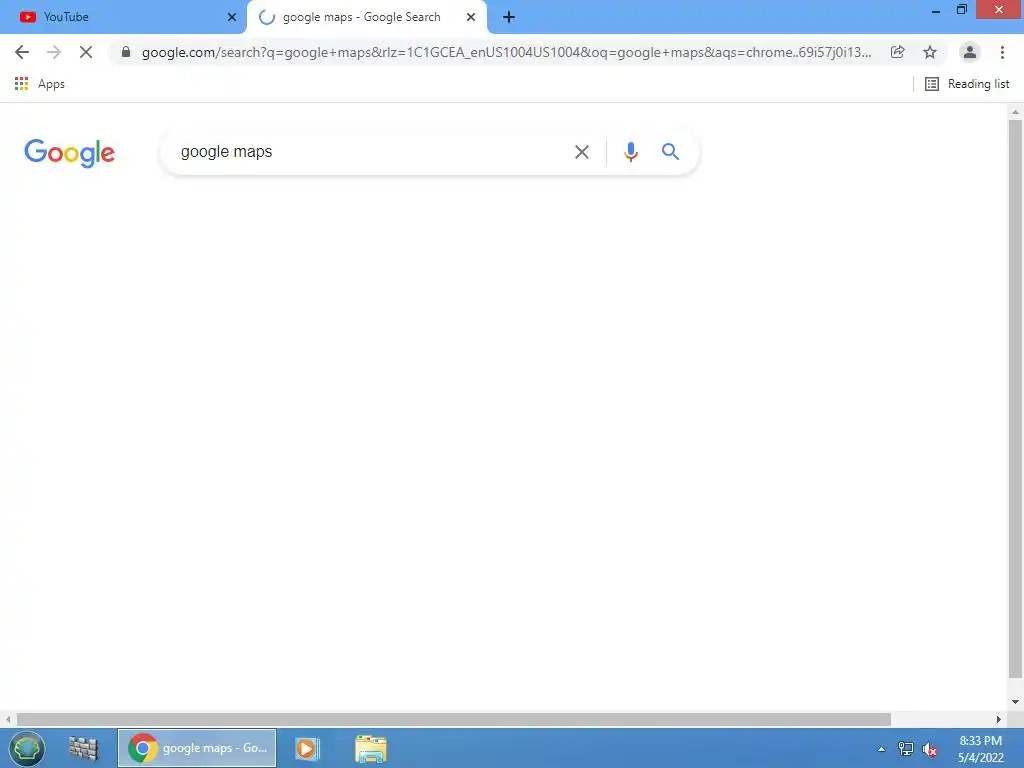Close the google maps search tab
The height and width of the screenshot is (768, 1024).
coord(471,17)
